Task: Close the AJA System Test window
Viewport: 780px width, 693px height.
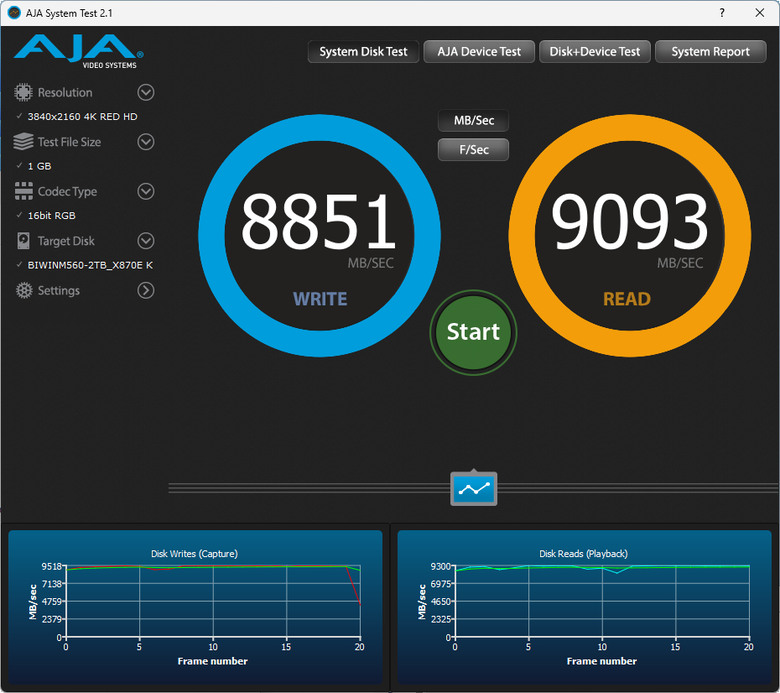Action: [x=760, y=13]
